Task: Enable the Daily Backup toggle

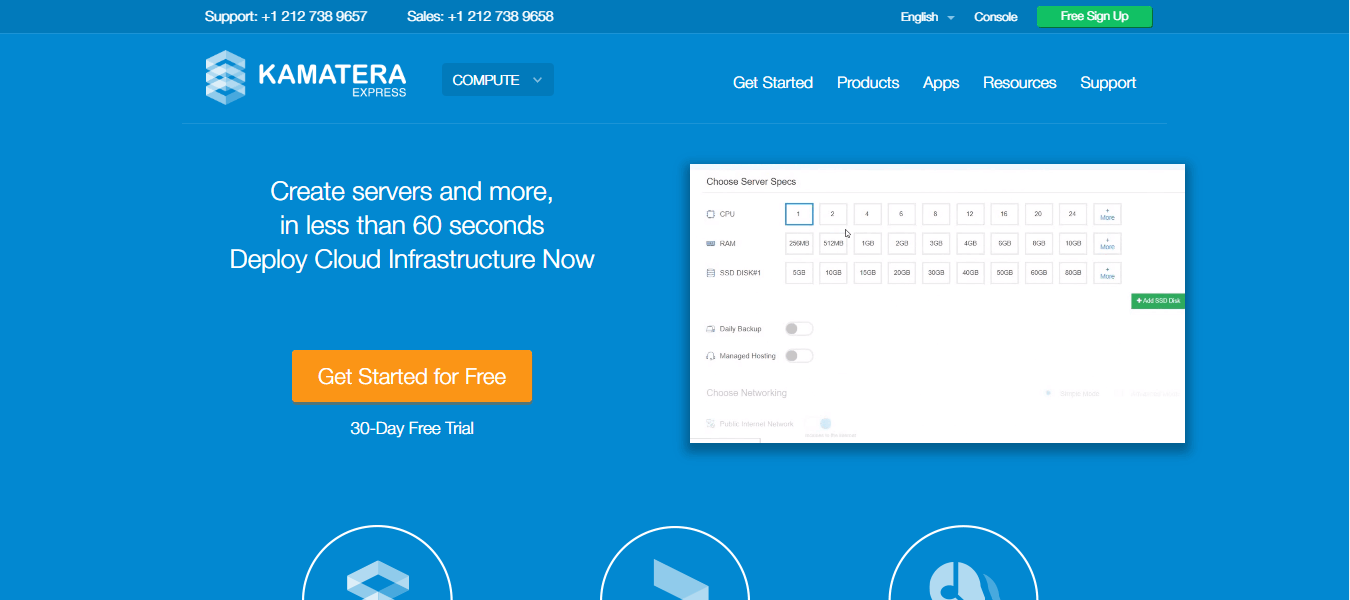Action: (x=798, y=329)
